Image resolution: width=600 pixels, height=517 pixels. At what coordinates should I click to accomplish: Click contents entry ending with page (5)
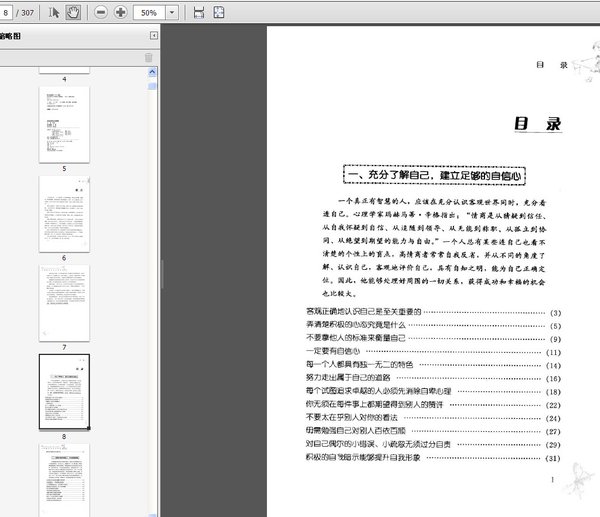pos(434,326)
